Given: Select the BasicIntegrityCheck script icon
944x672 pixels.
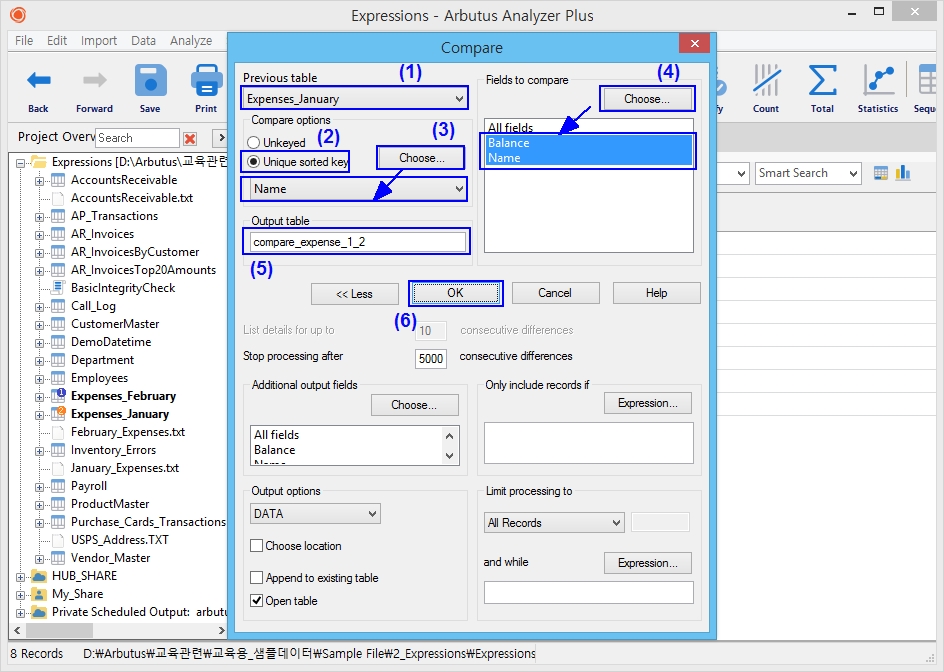Looking at the screenshot, I should (x=58, y=288).
